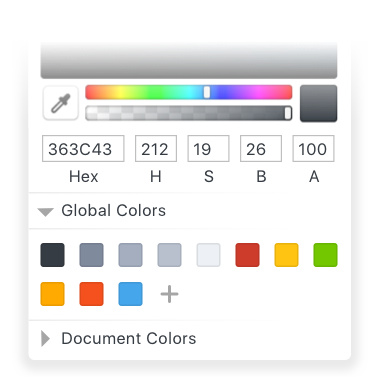Select the yellow global color swatch

286,255
